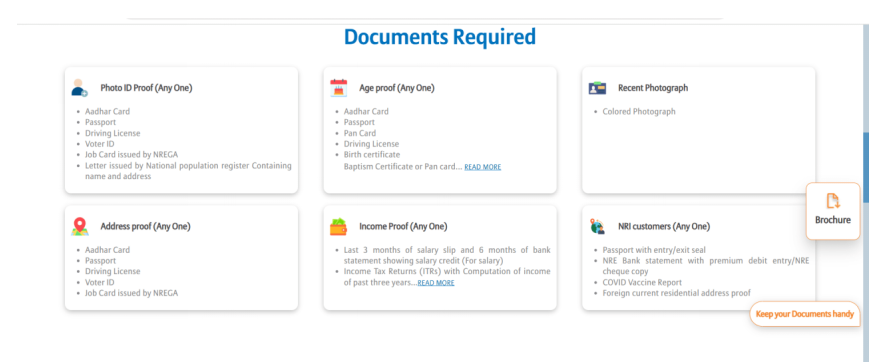Click Driving License in Photo ID Proof list
This screenshot has height=363, width=876.
click(112, 133)
